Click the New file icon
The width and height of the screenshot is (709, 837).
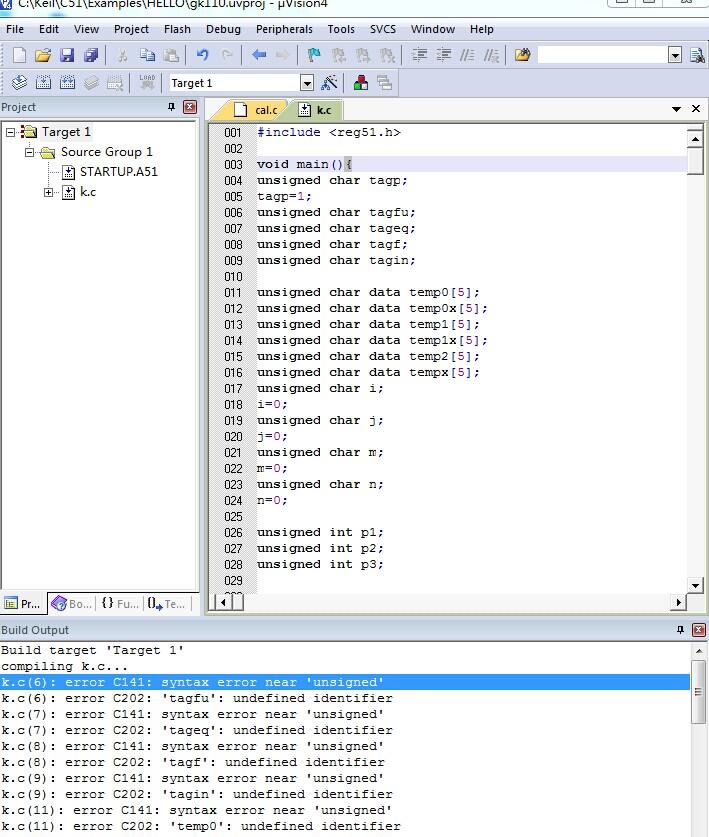click(19, 55)
